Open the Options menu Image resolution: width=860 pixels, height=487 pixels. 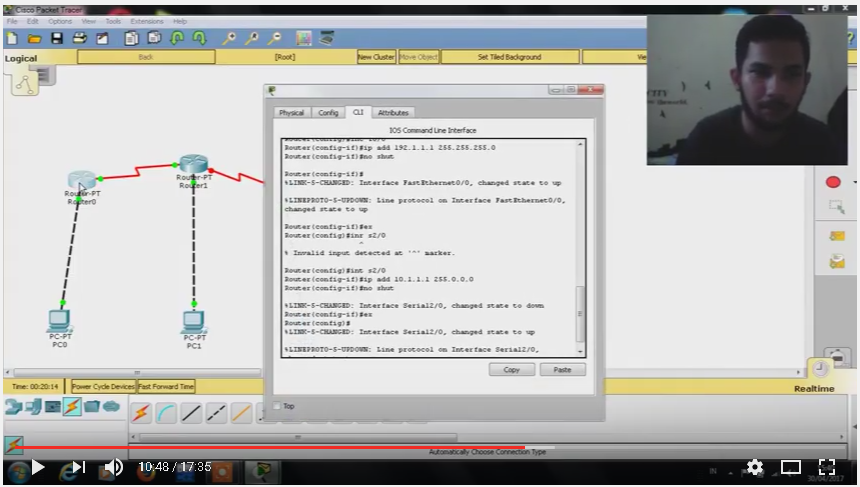pyautogui.click(x=60, y=21)
